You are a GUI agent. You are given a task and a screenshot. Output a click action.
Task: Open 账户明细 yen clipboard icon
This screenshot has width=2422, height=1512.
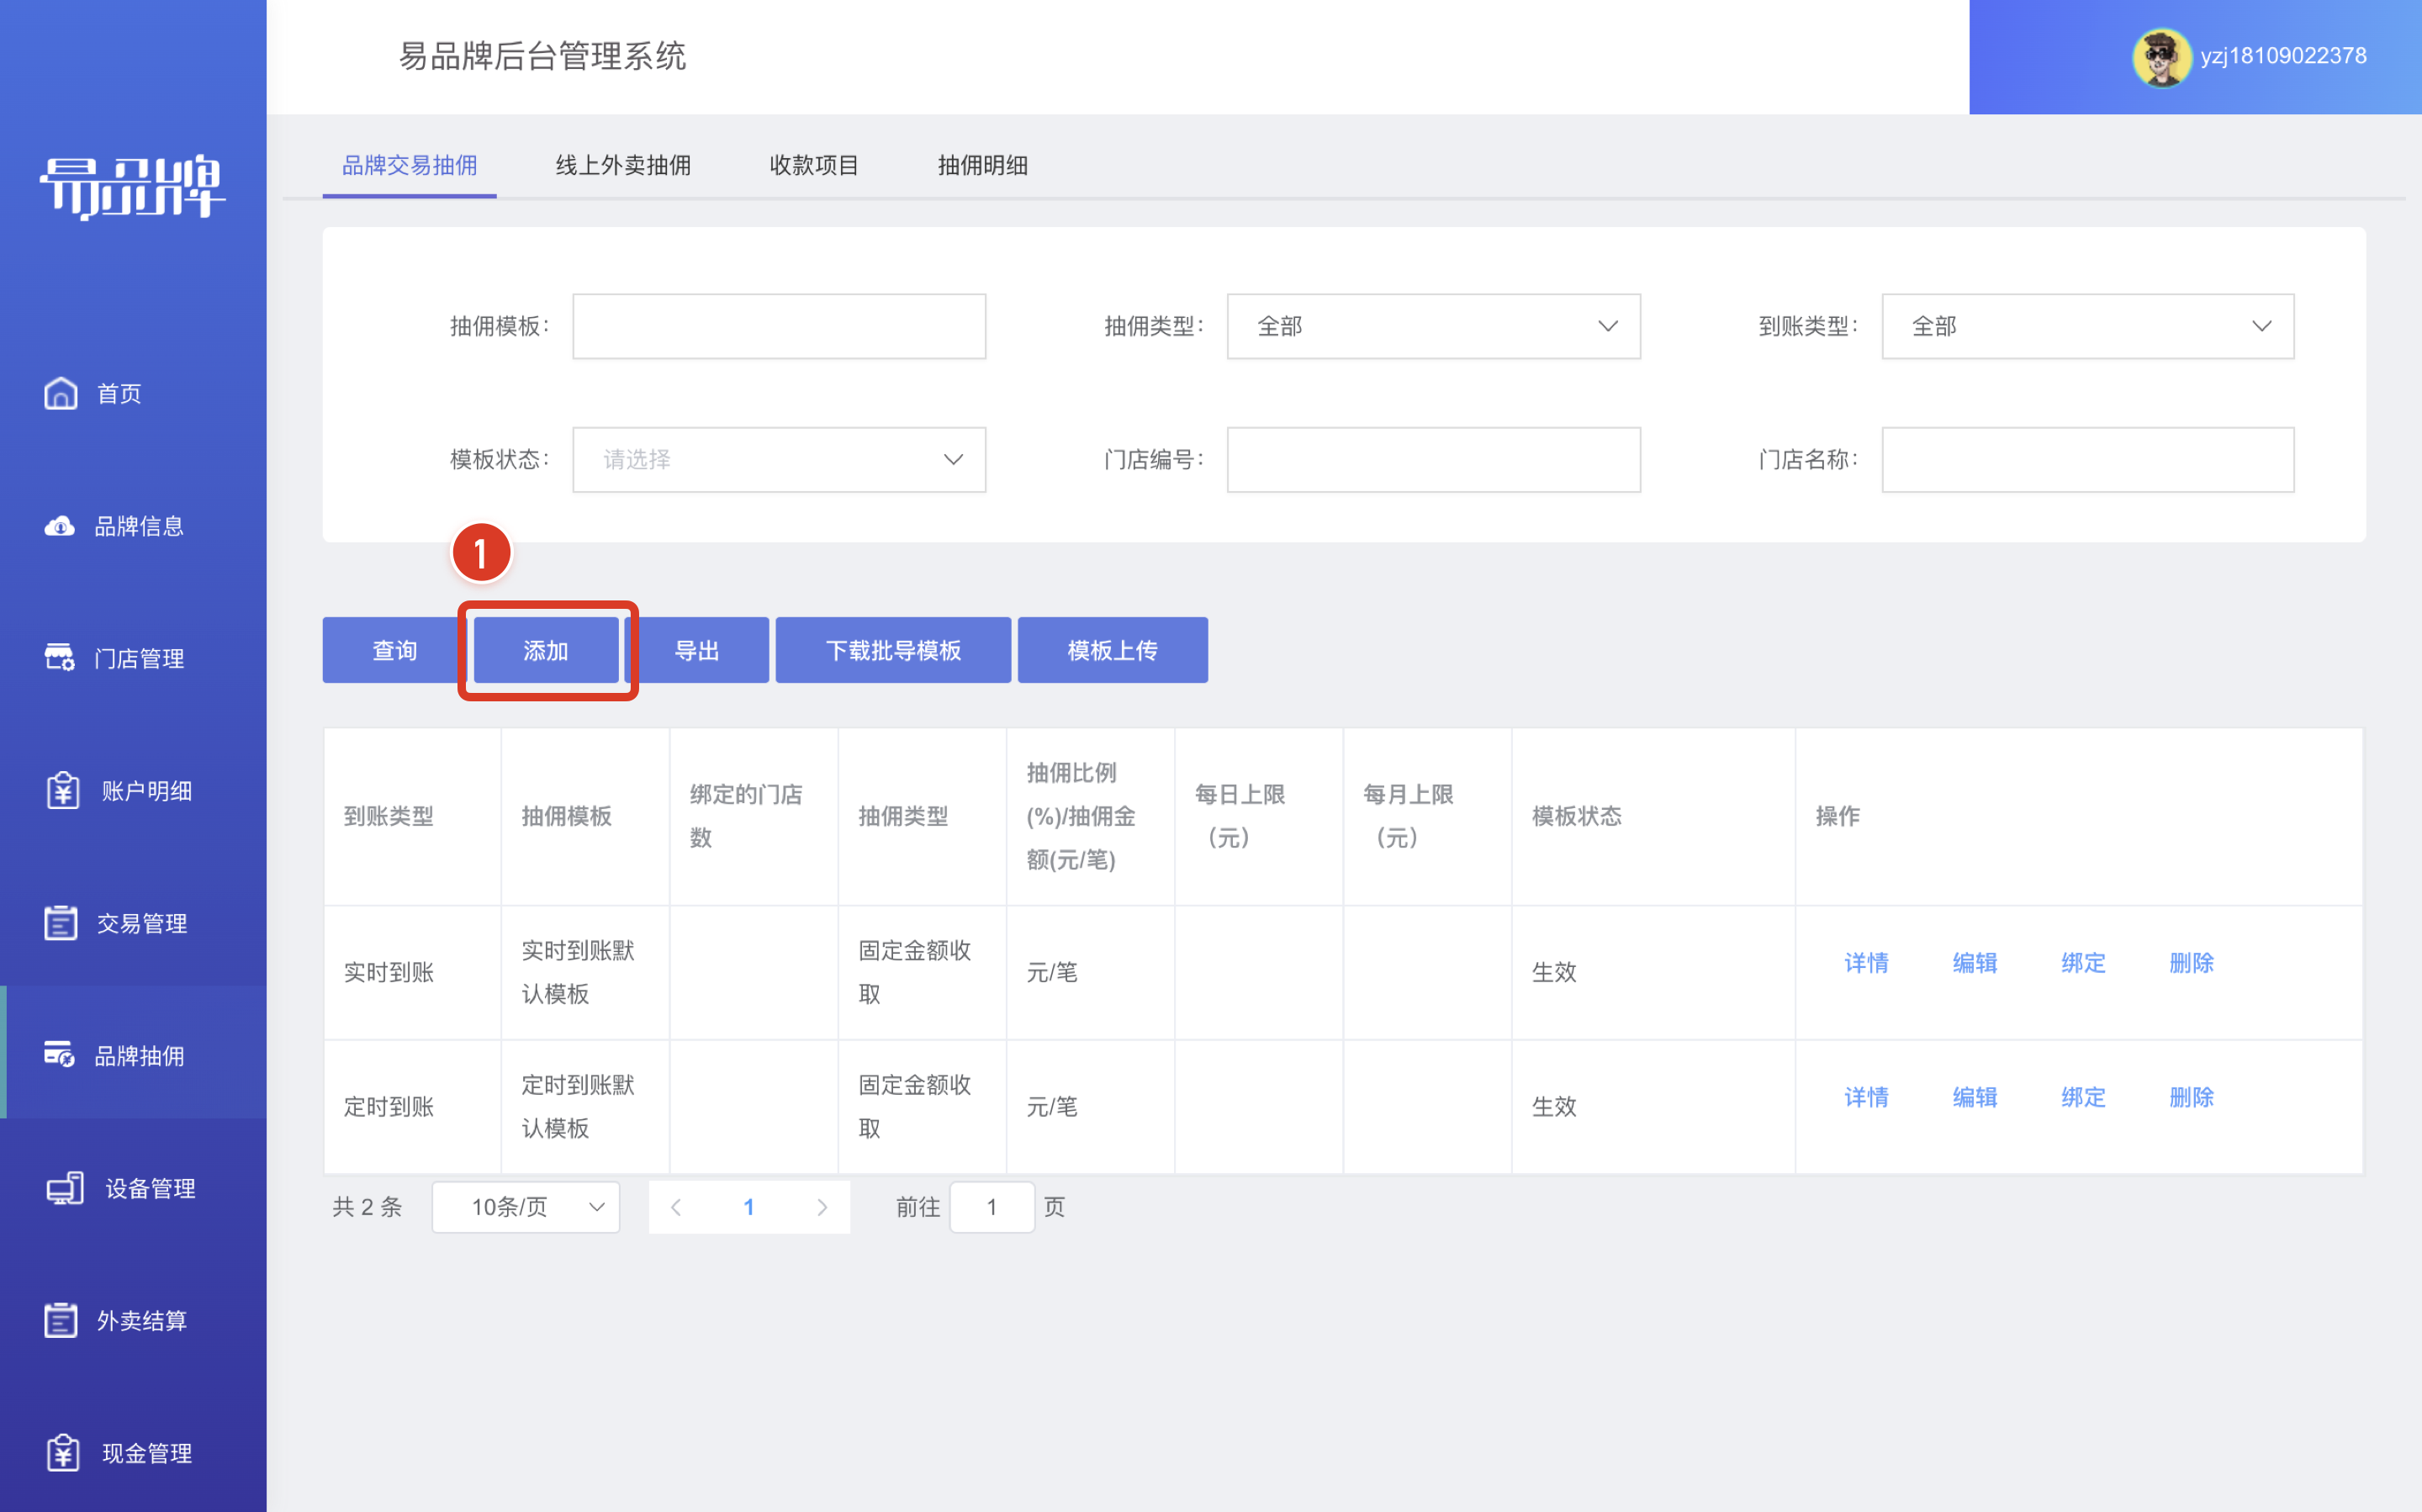62,790
